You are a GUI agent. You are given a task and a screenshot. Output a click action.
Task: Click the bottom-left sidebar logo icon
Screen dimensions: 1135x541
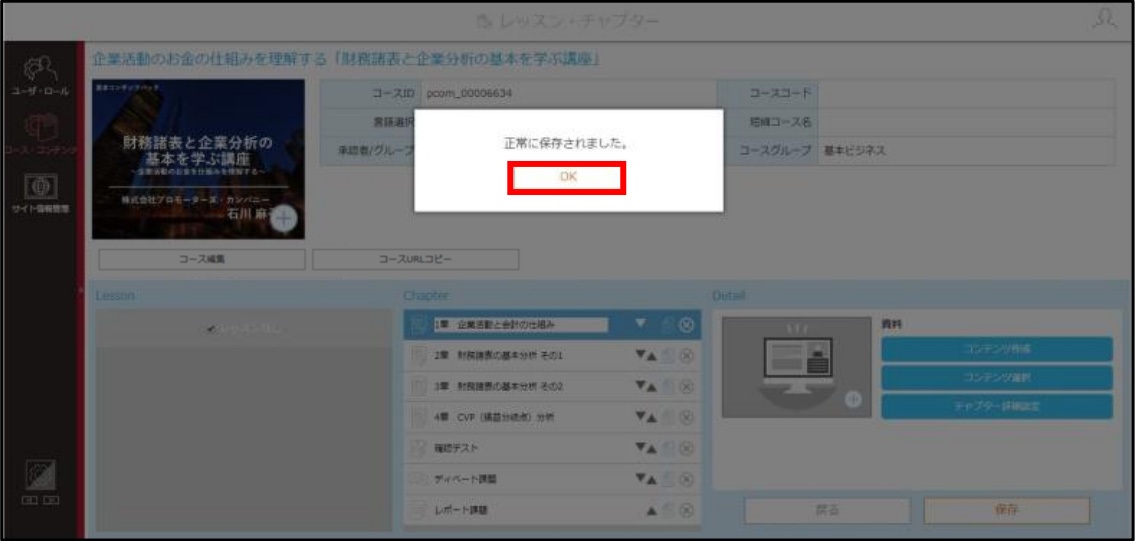(40, 474)
